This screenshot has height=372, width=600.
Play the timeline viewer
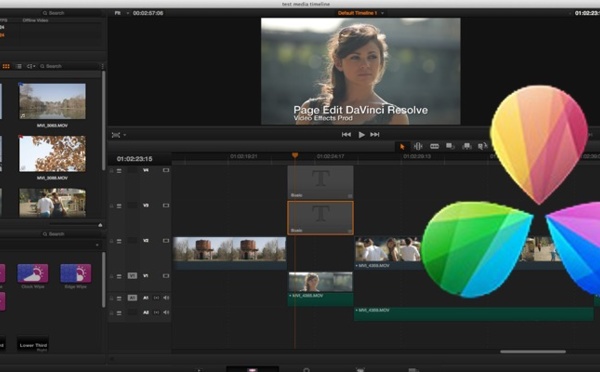pyautogui.click(x=361, y=135)
